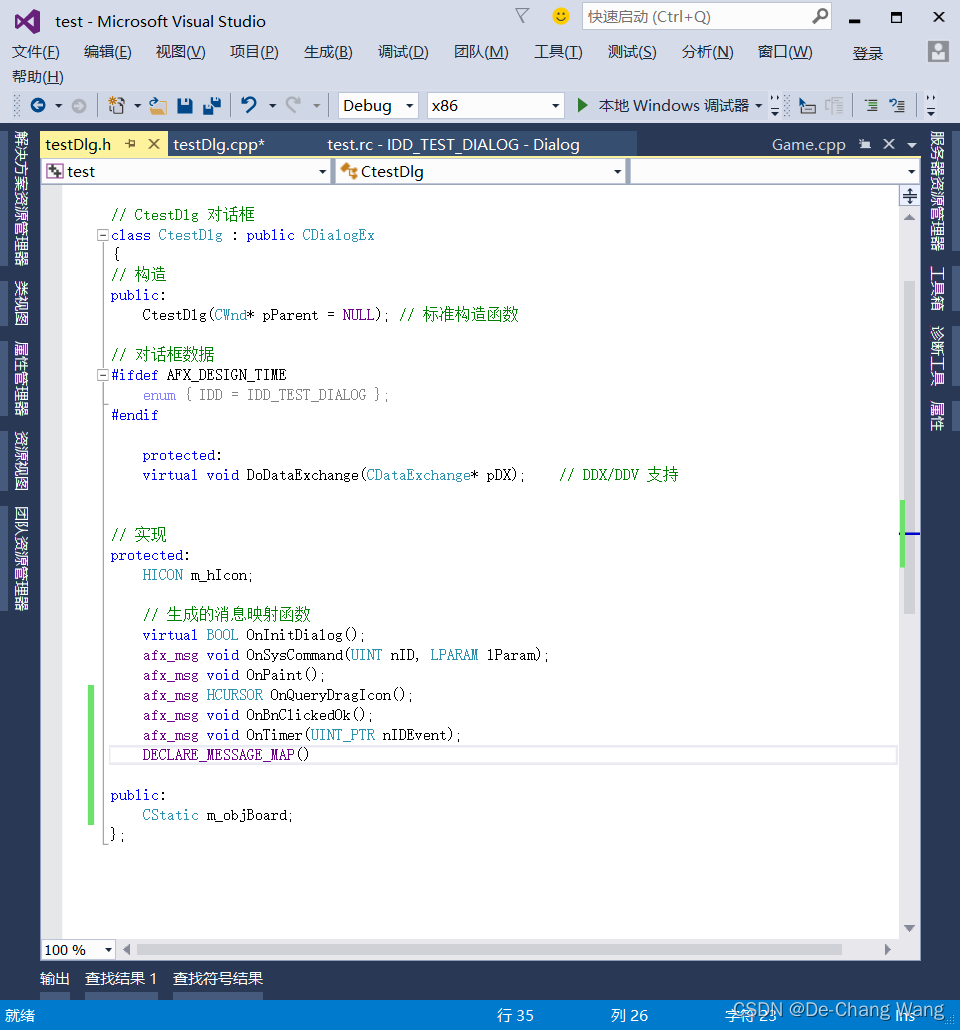Screen dimensions: 960x1030
Task: Start debugging with green play icon
Action: coord(582,105)
